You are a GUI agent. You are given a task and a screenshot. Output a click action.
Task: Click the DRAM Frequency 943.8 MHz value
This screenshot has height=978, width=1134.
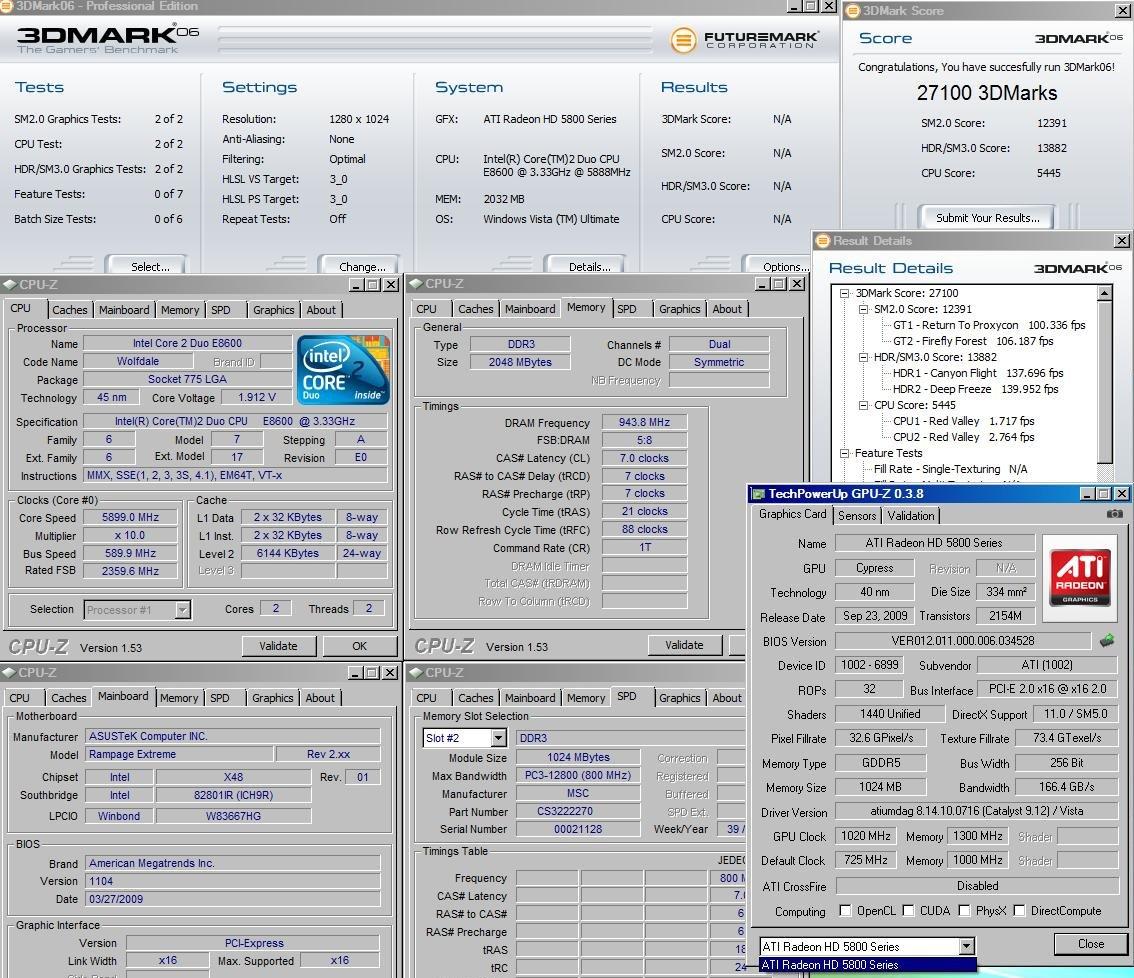click(x=644, y=422)
